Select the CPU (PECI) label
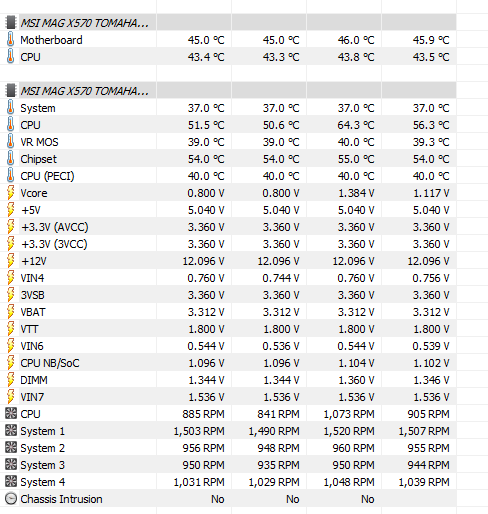 pyautogui.click(x=47, y=176)
